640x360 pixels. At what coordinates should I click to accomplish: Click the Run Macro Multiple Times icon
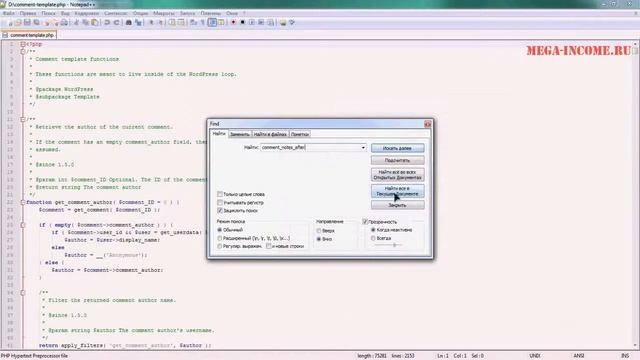click(261, 23)
